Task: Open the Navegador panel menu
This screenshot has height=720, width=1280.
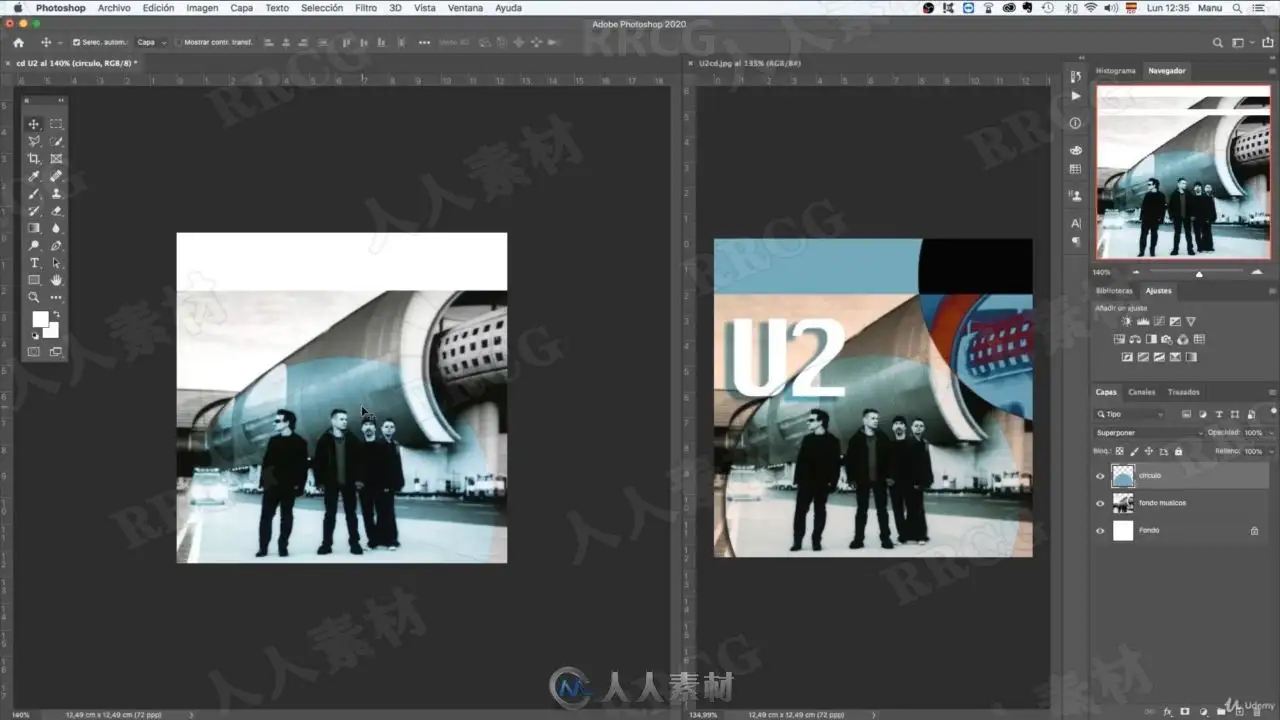Action: pyautogui.click(x=1272, y=71)
